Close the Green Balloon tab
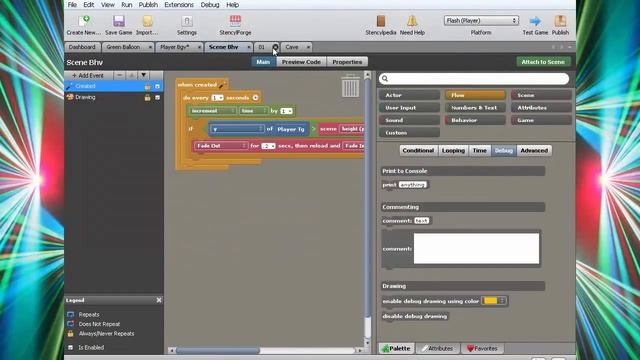The width and height of the screenshot is (640, 360). 150,47
